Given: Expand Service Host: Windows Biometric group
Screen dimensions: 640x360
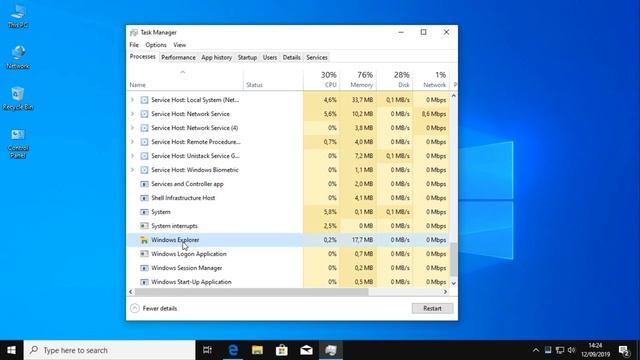Looking at the screenshot, I should [132, 170].
